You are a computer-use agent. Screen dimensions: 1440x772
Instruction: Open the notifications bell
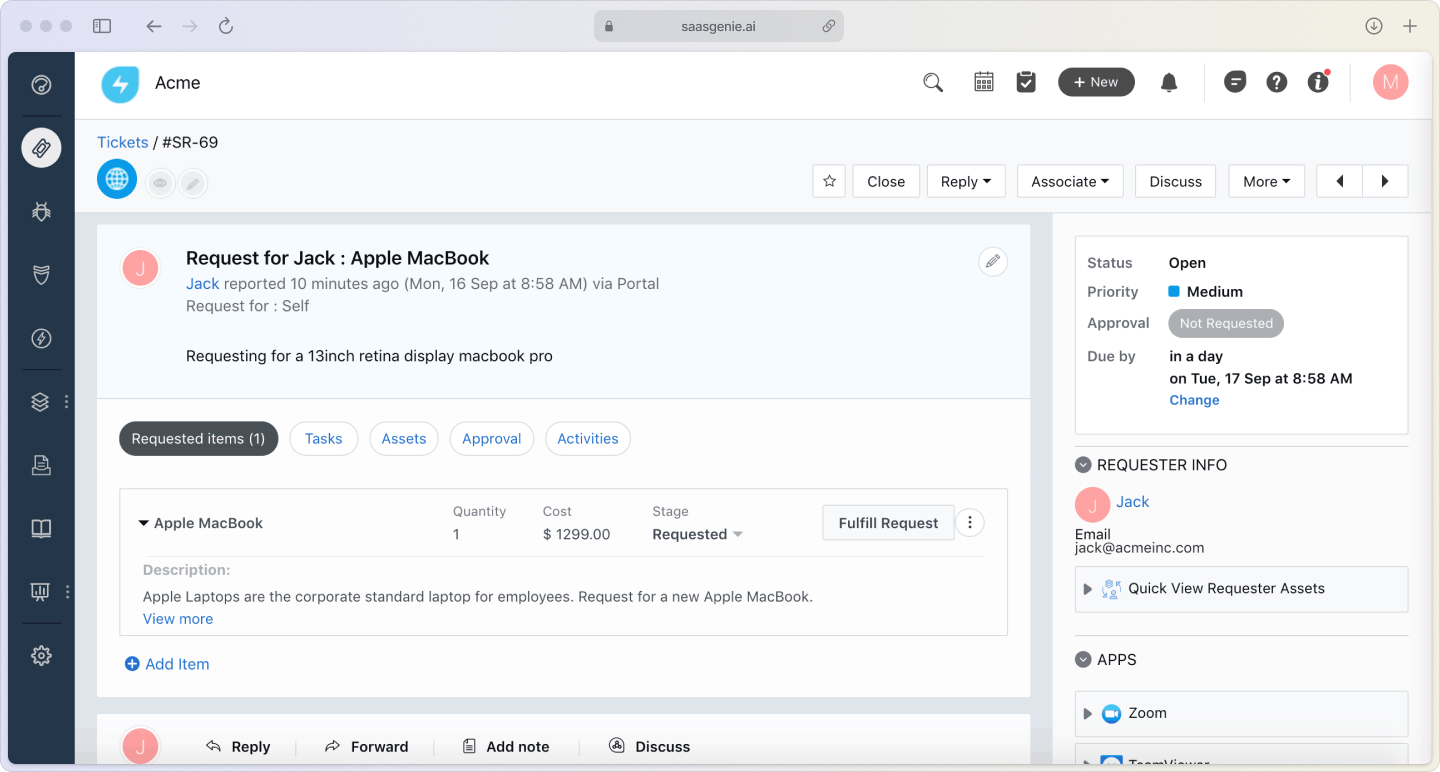[1169, 83]
